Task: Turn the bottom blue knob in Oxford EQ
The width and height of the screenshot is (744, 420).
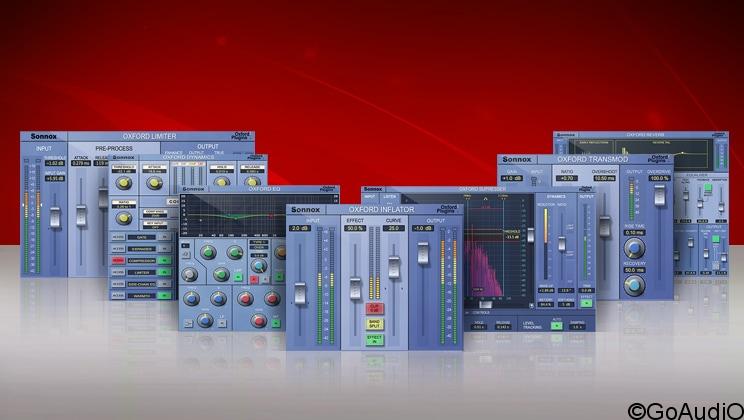Action: coord(205,321)
